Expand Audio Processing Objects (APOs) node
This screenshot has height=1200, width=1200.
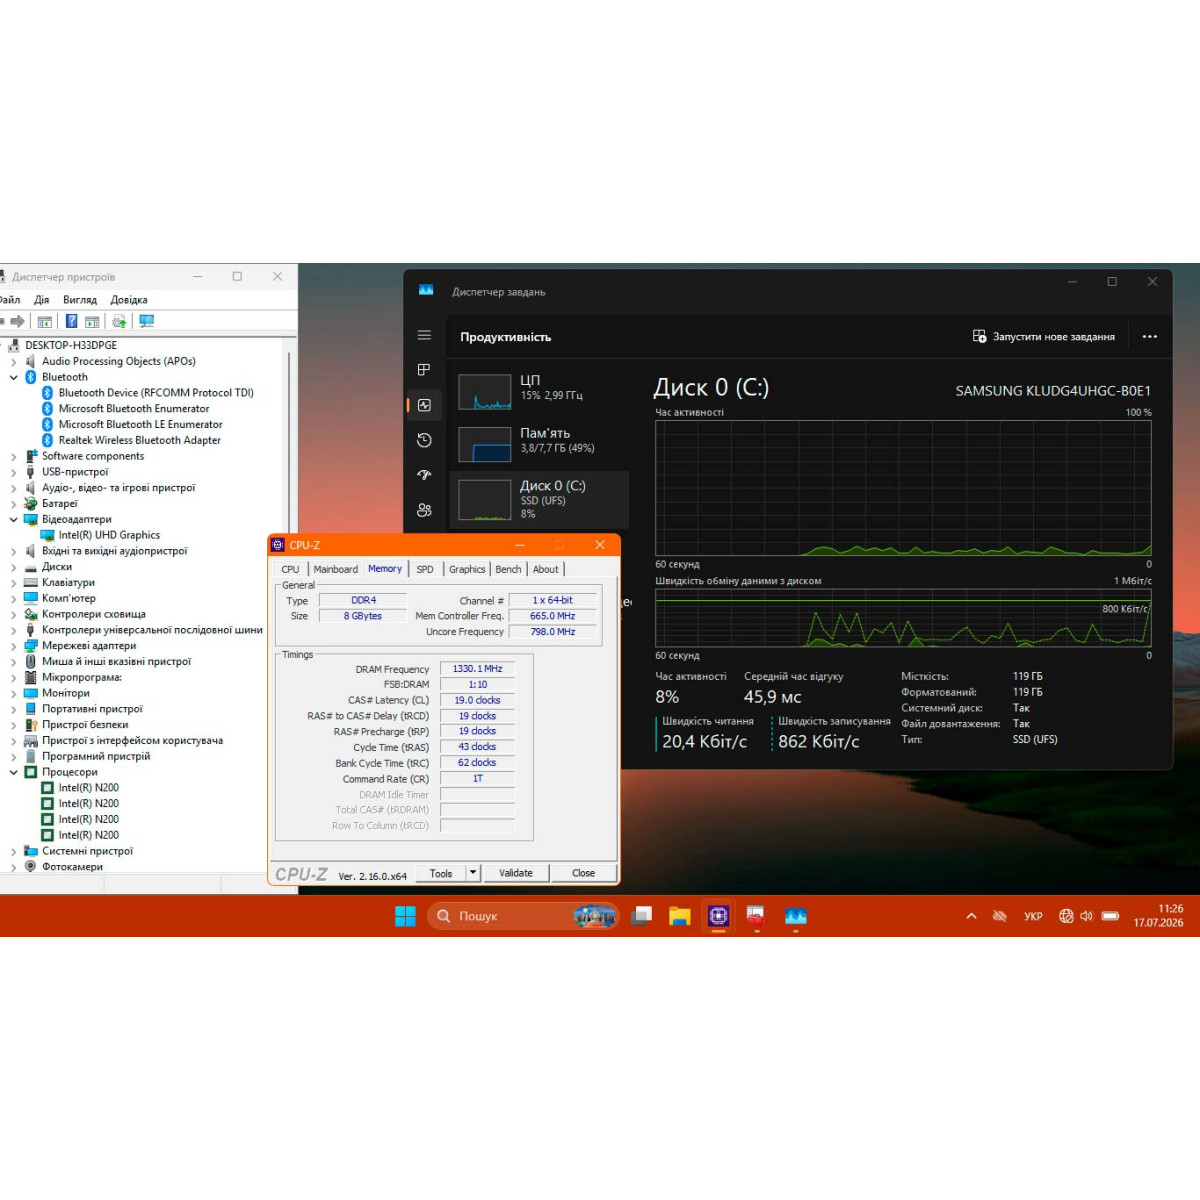pyautogui.click(x=14, y=361)
